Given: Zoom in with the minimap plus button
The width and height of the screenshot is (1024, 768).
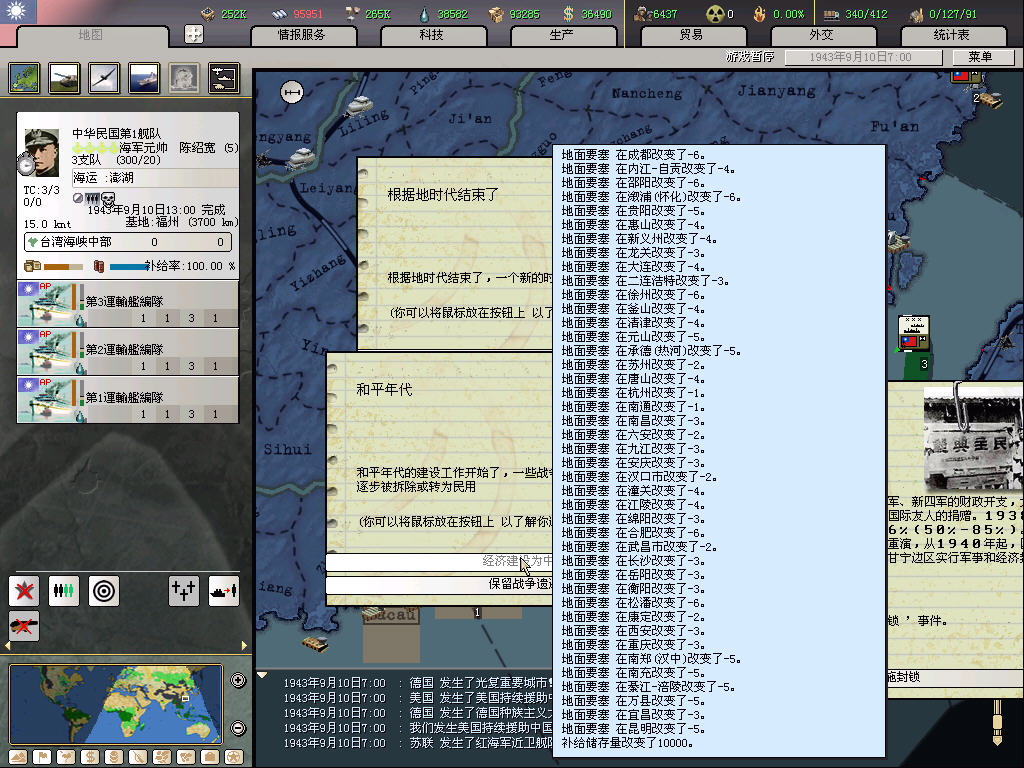Looking at the screenshot, I should coord(238,681).
